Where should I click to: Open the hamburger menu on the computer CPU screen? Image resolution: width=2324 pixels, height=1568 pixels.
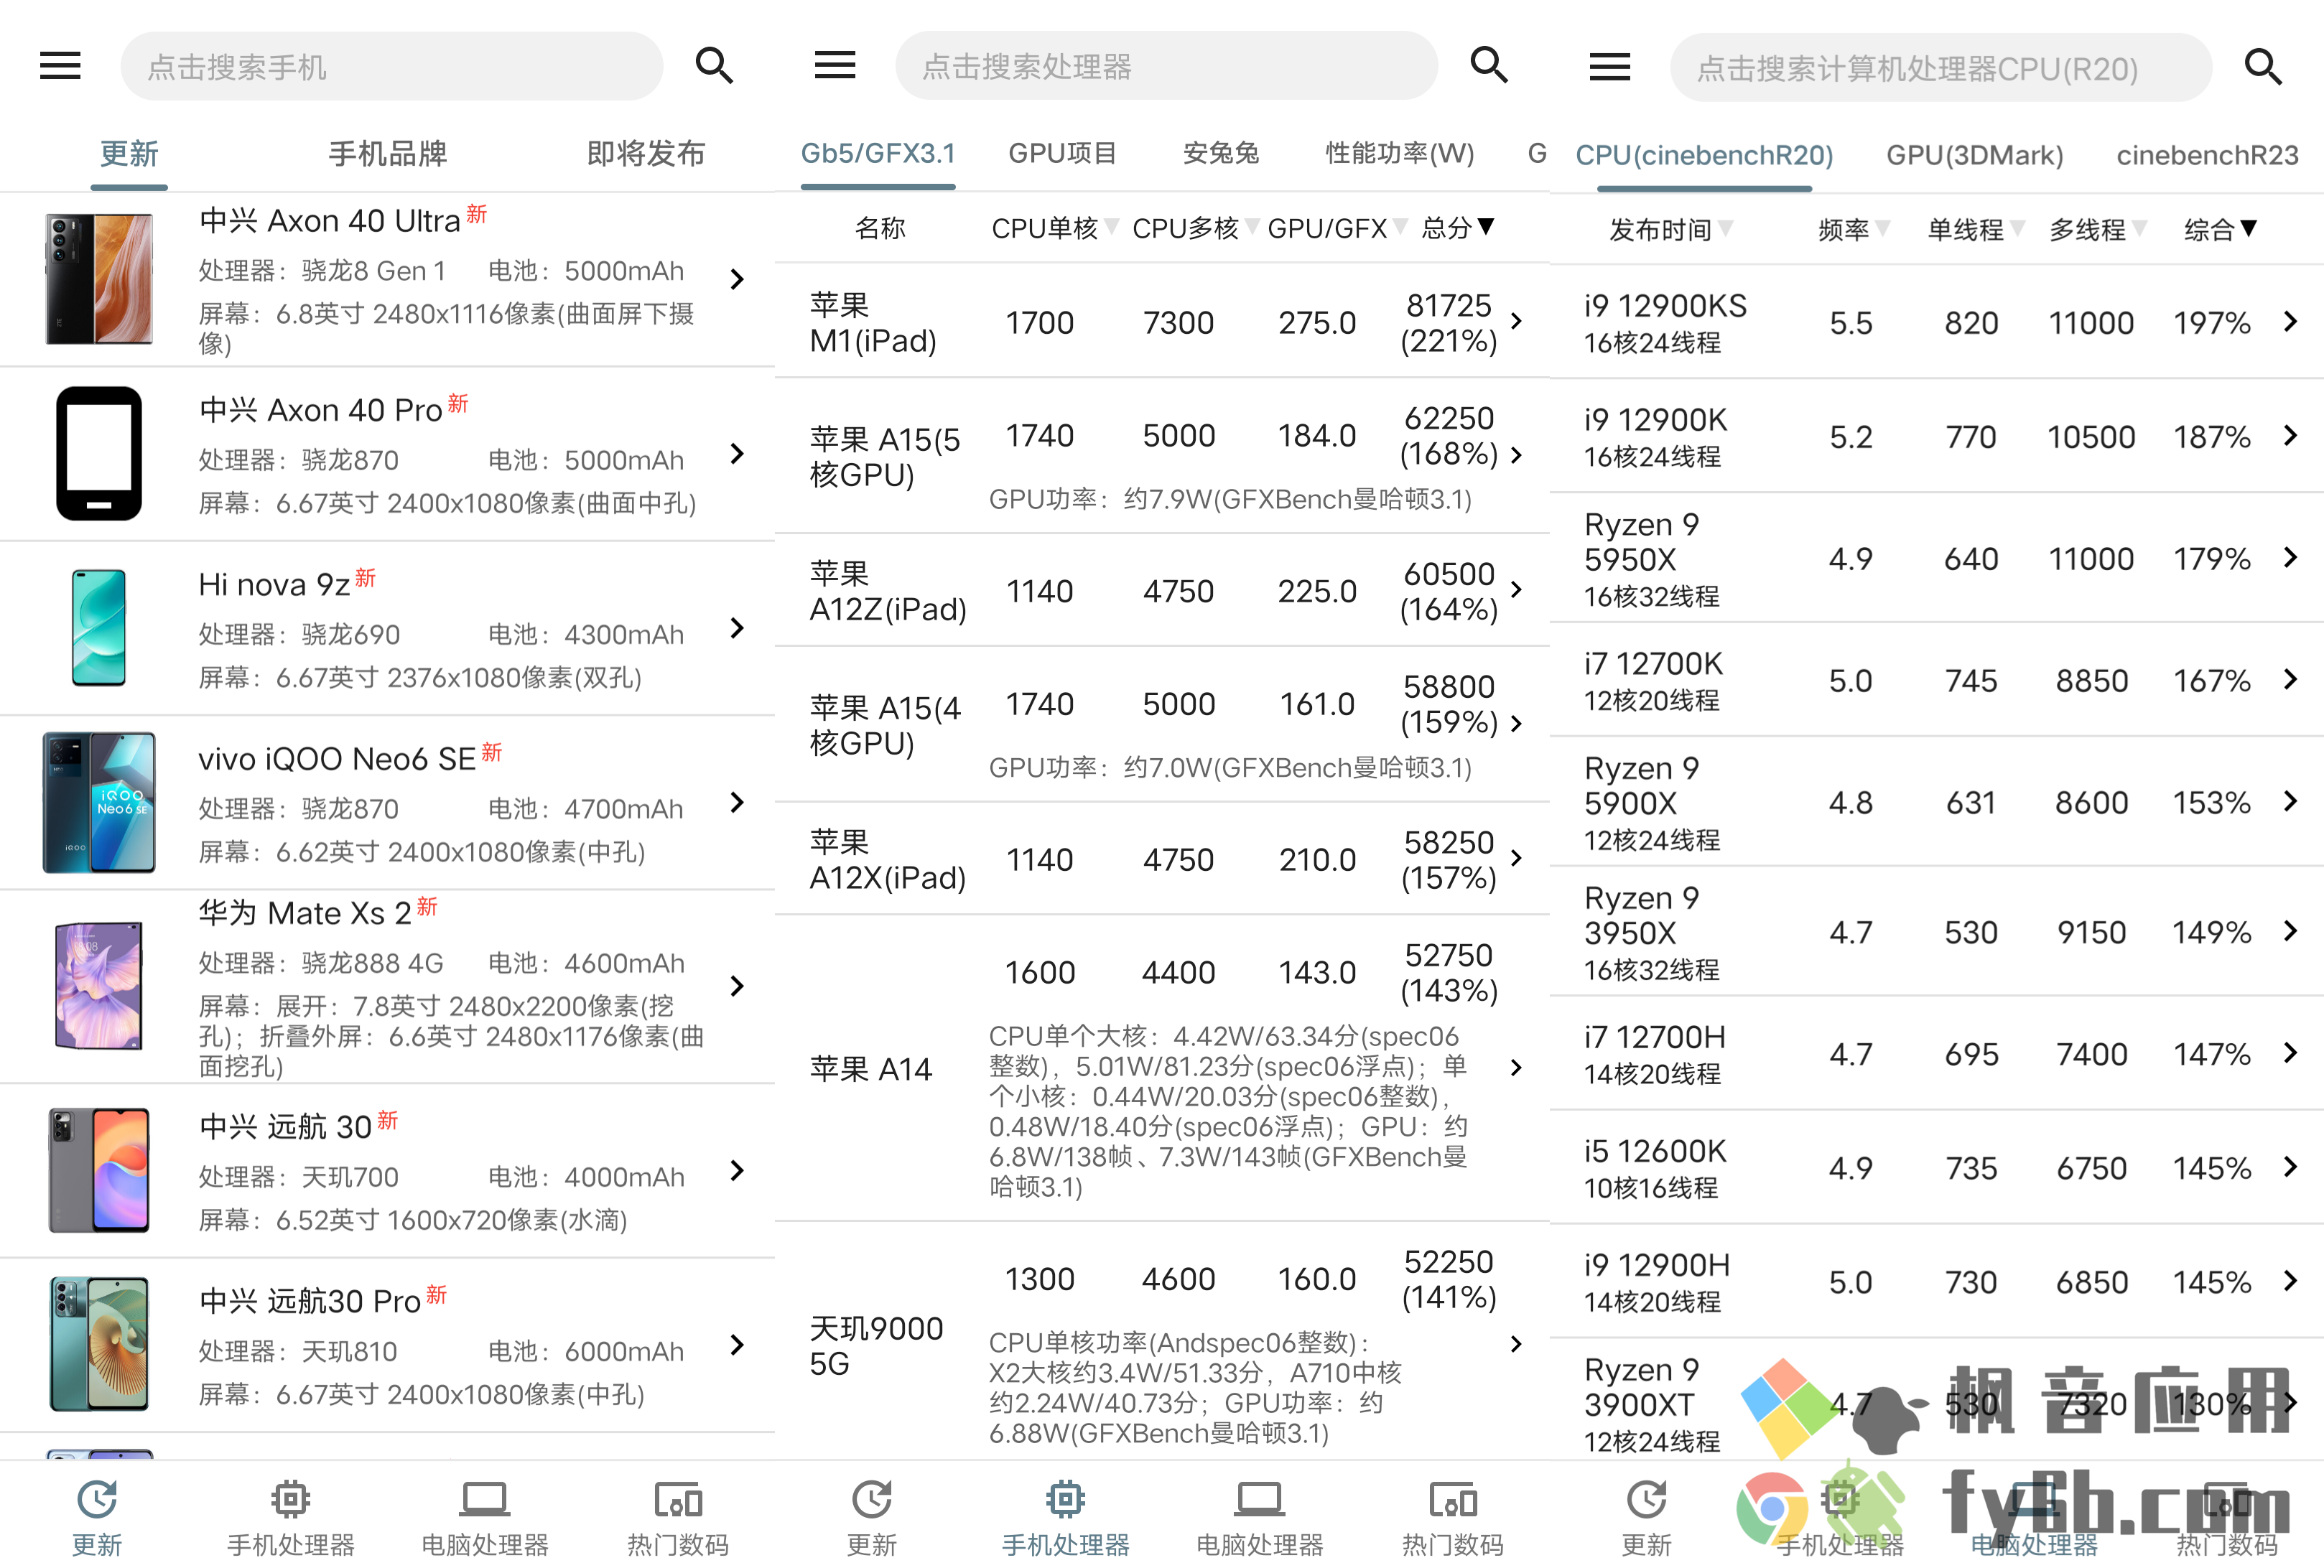pos(1610,67)
